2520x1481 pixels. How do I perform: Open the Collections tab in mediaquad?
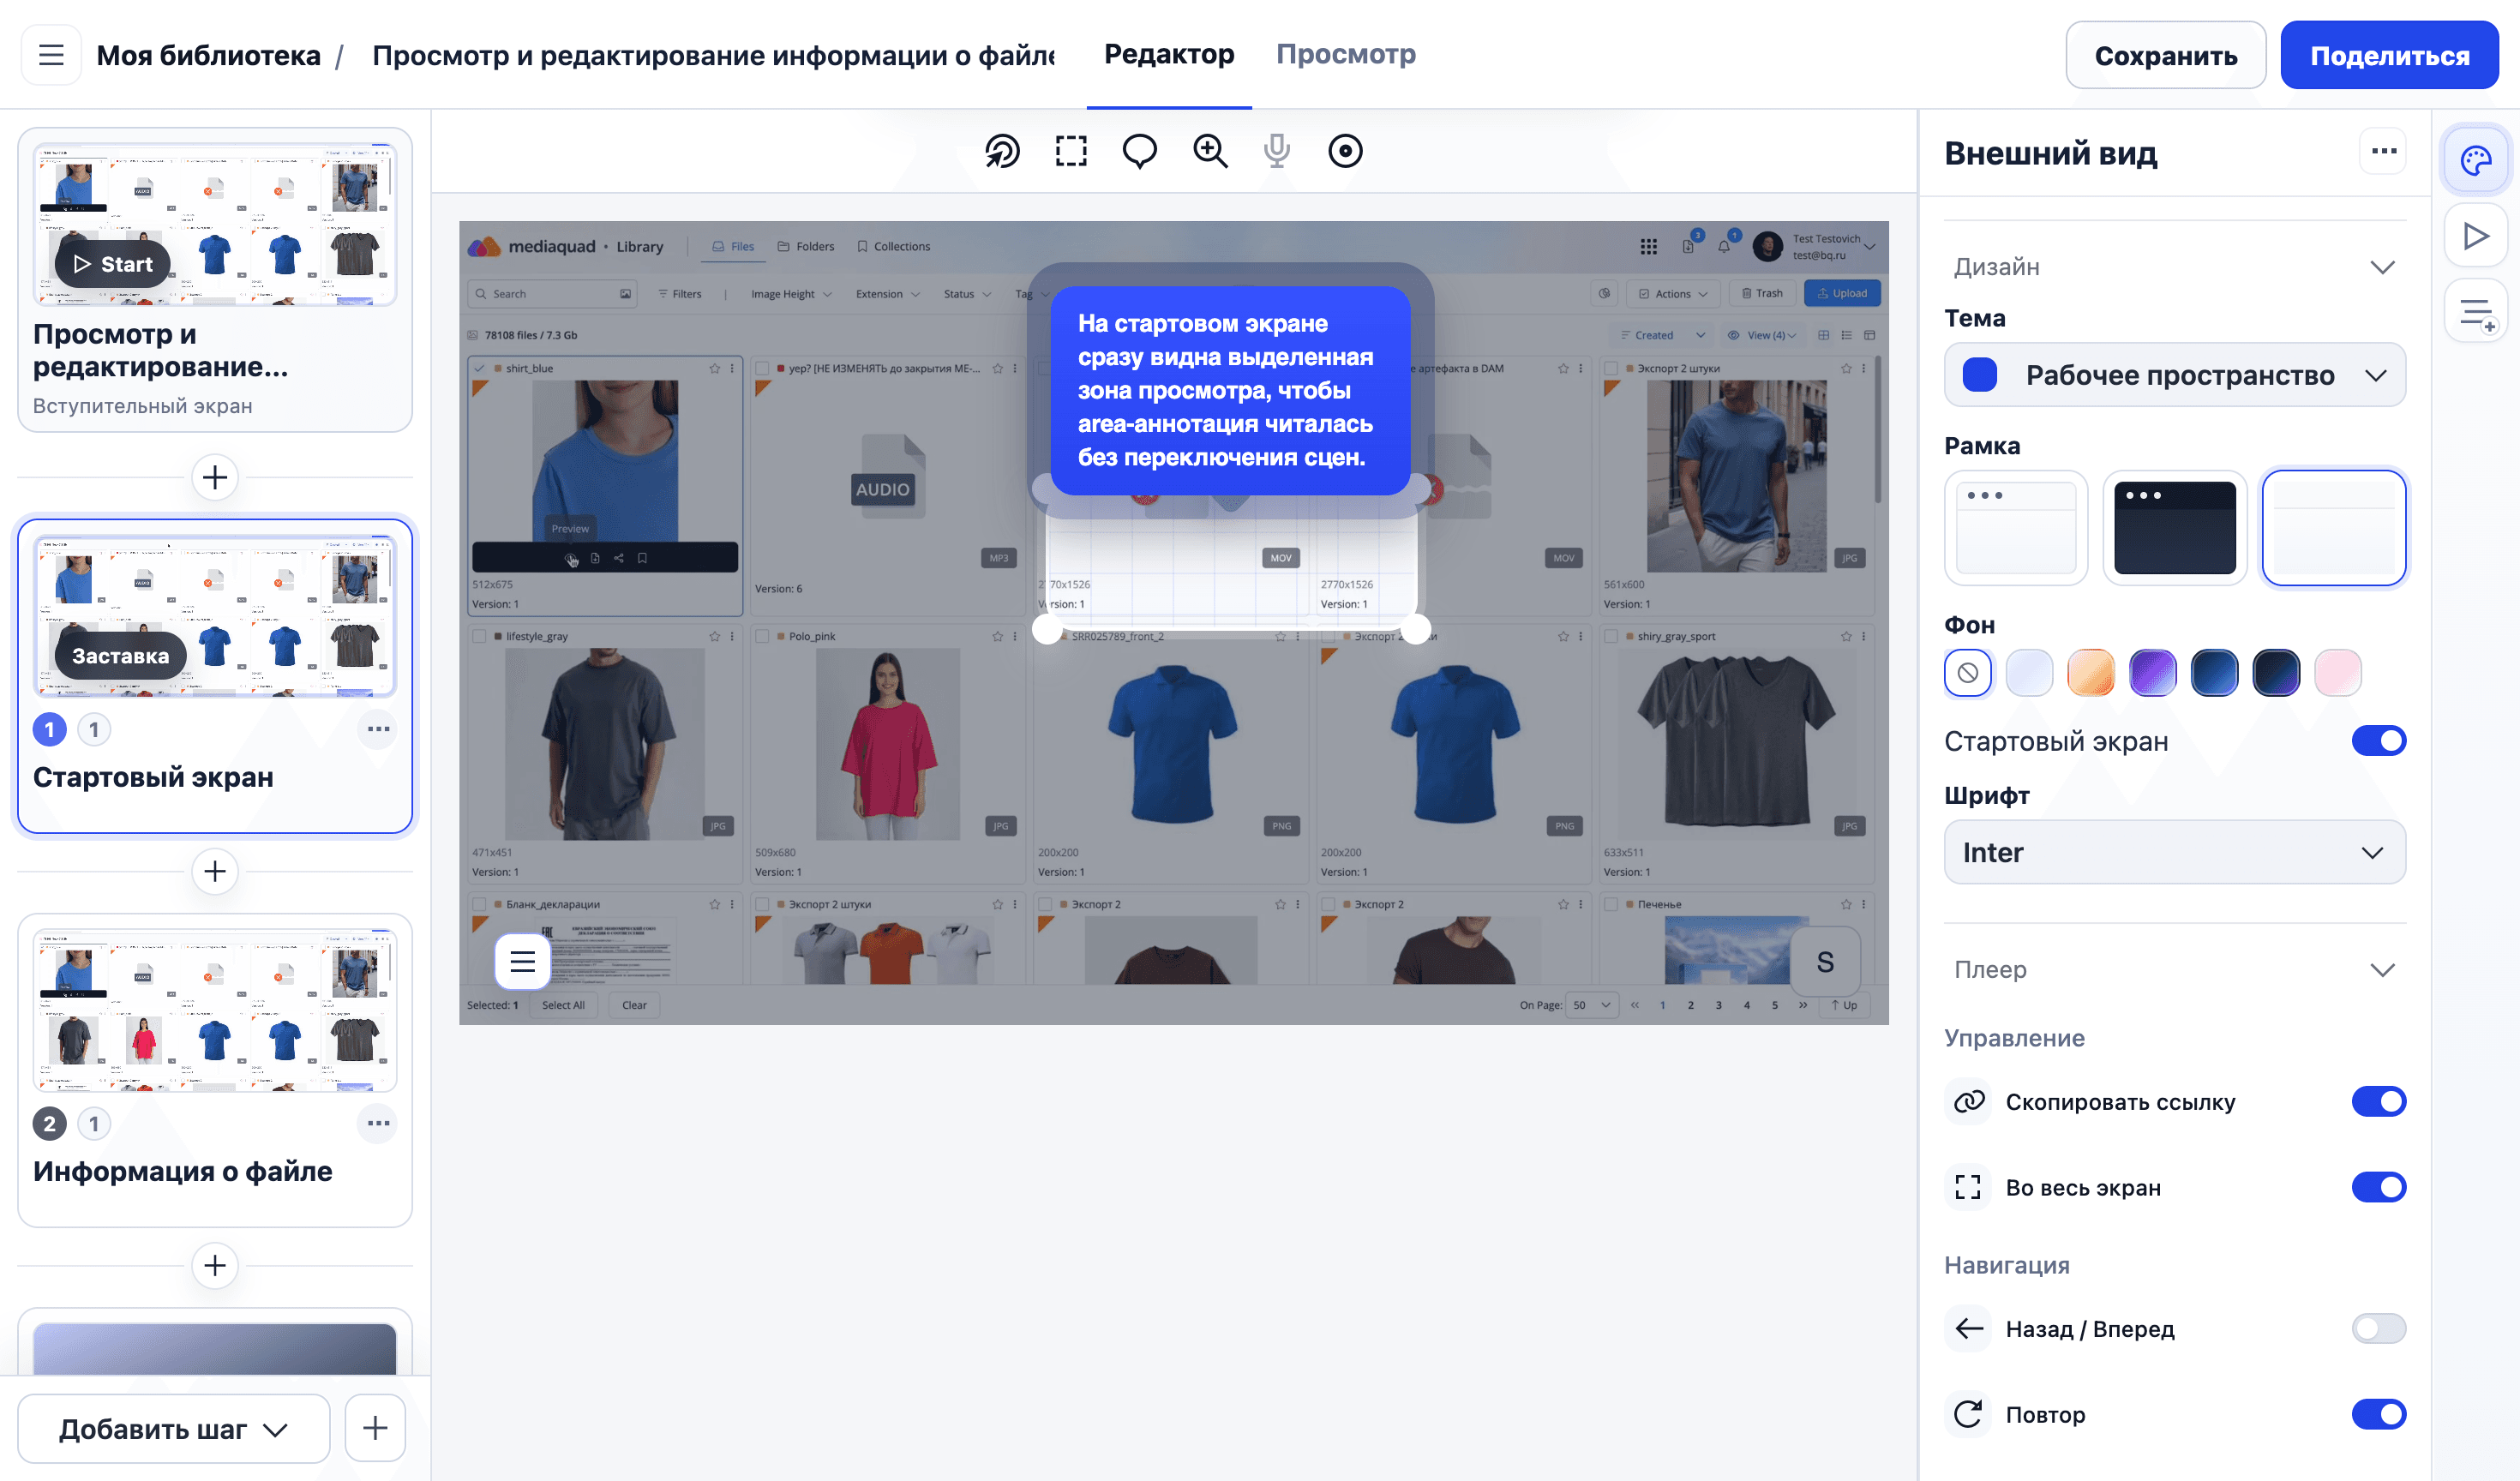pos(893,246)
